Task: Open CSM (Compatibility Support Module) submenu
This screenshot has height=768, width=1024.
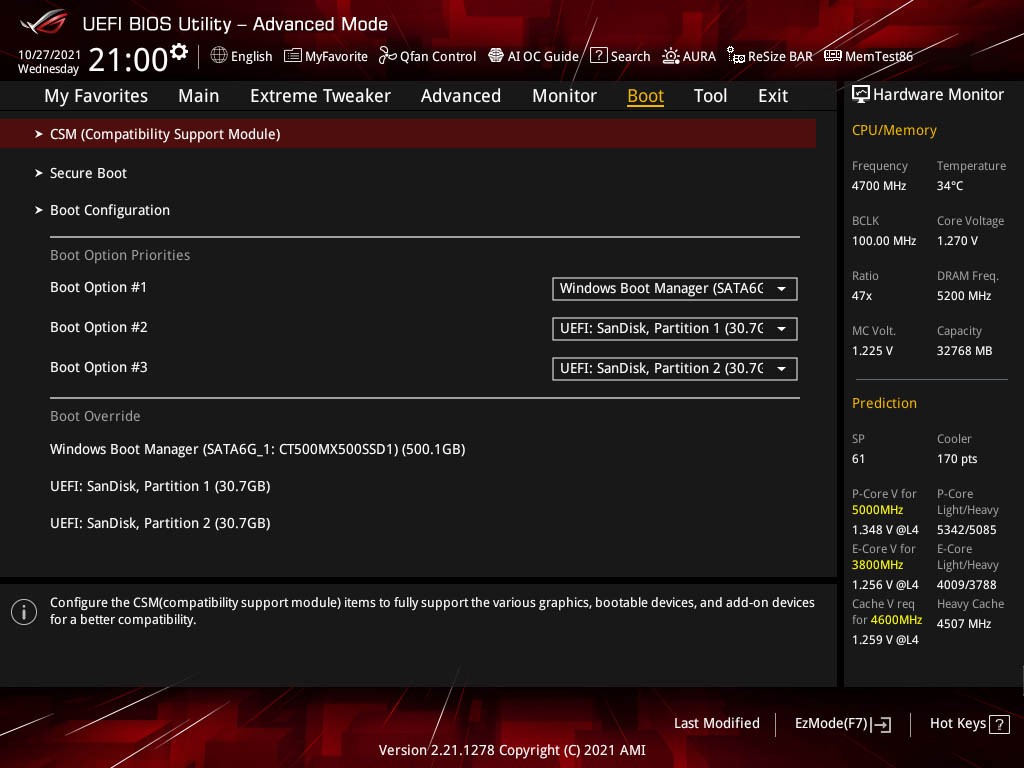Action: click(408, 134)
